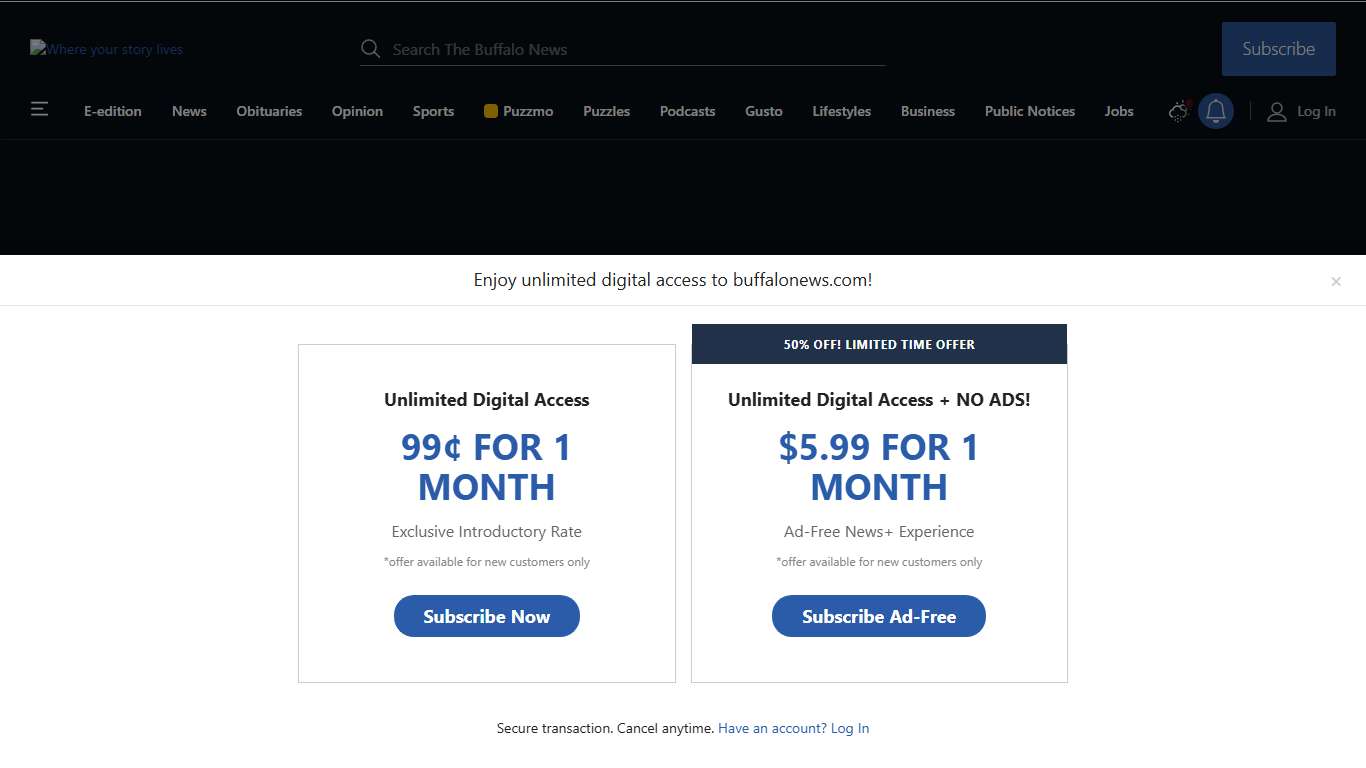The image size is (1366, 768).
Task: Close the subscription offer banner
Action: pyautogui.click(x=1336, y=282)
